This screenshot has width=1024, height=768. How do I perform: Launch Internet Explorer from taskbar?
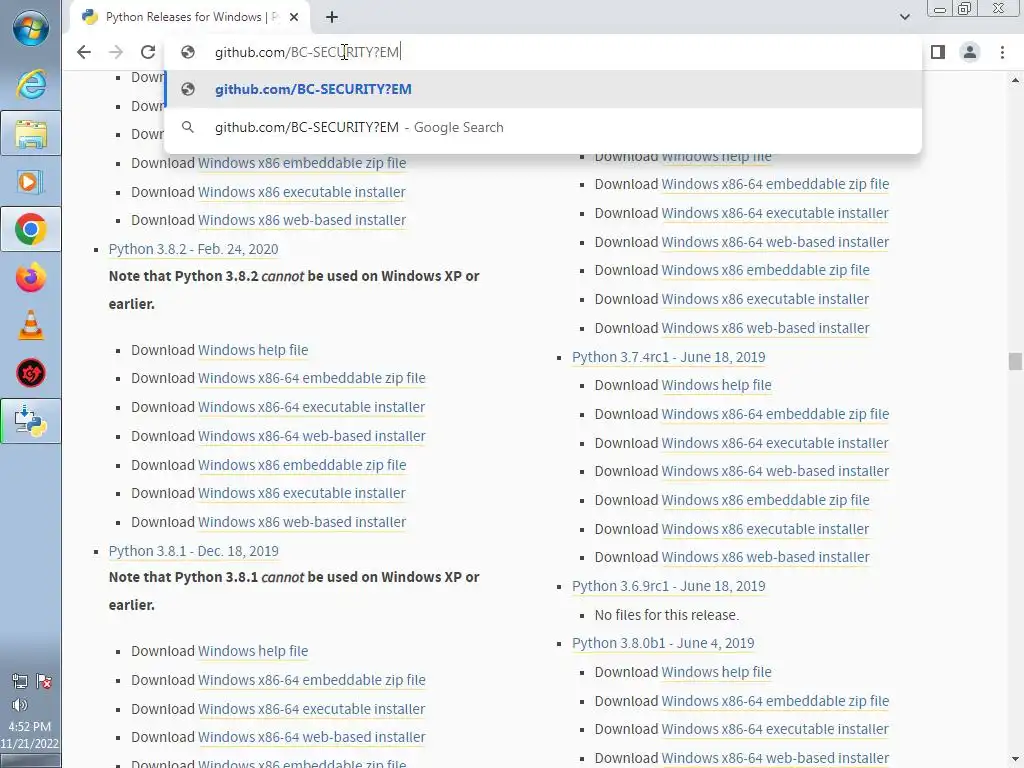[31, 85]
